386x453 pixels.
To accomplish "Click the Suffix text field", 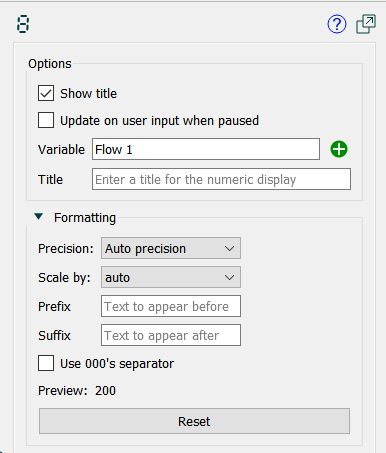I will 171,335.
